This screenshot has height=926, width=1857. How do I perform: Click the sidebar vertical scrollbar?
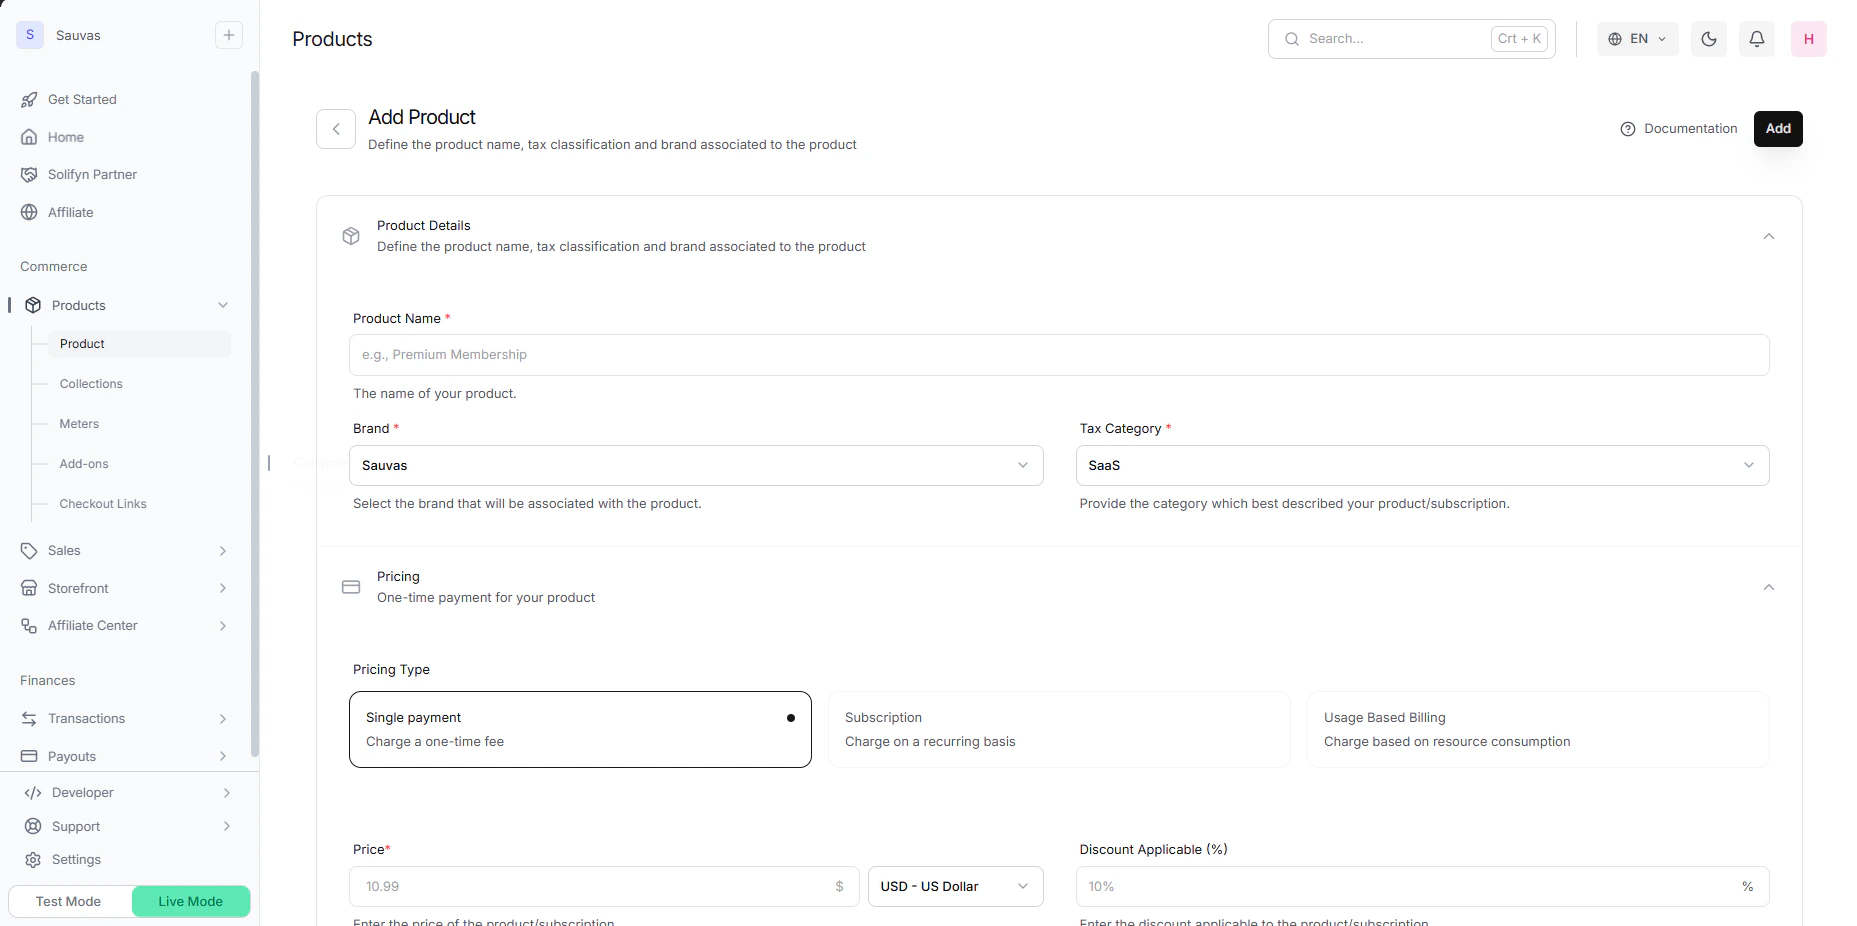point(255,414)
